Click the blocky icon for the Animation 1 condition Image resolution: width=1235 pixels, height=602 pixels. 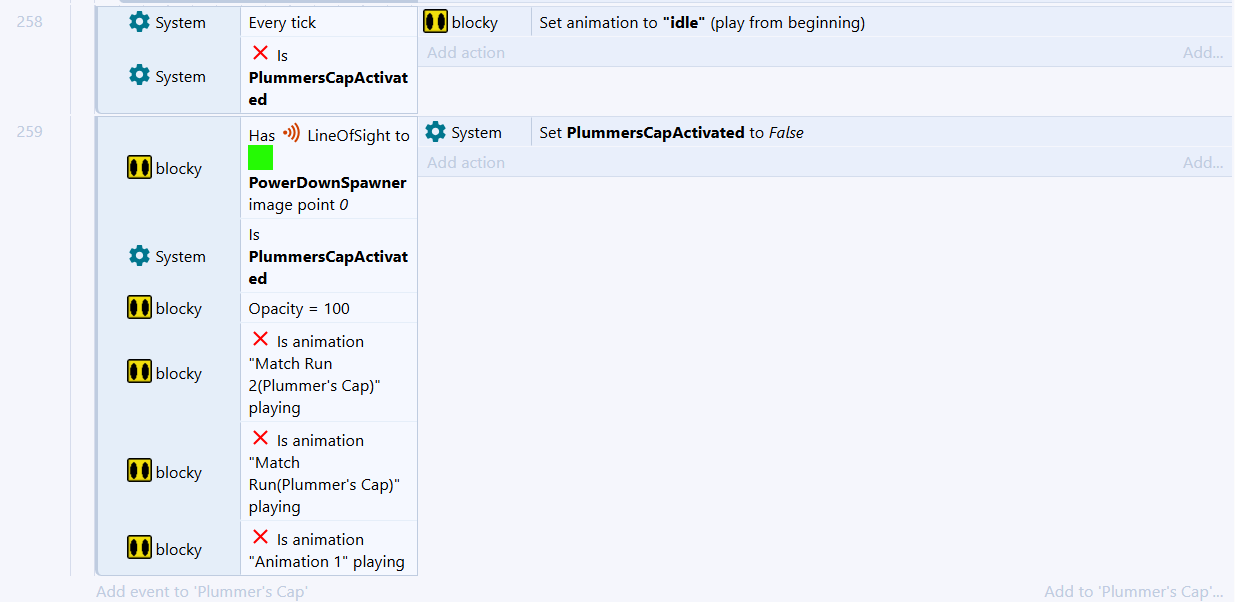(139, 548)
